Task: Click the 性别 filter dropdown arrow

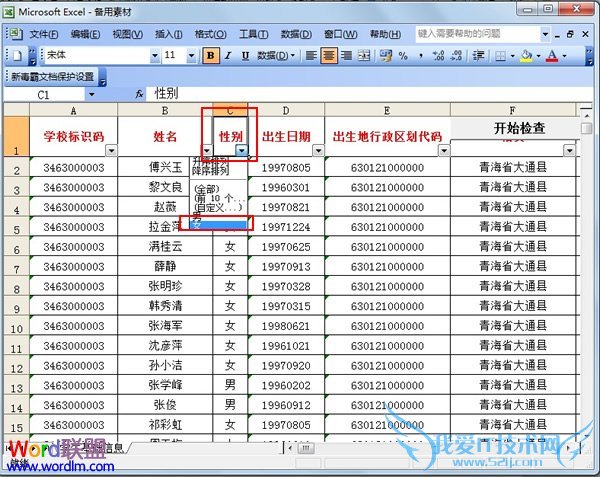Action: (x=241, y=150)
